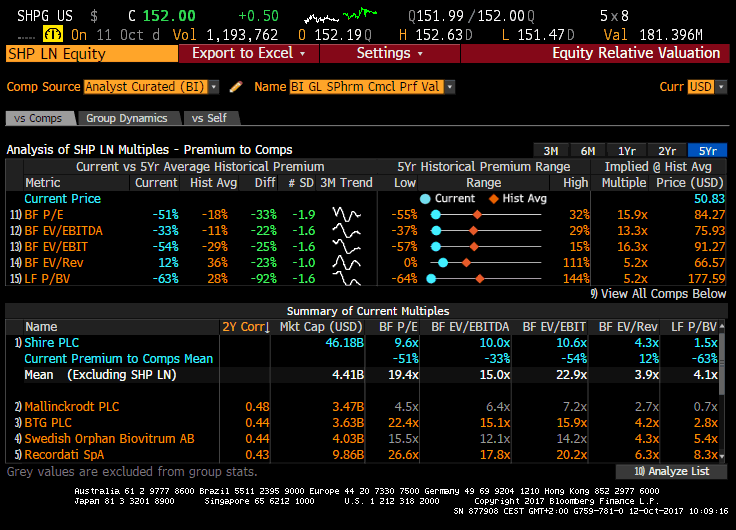Image resolution: width=736 pixels, height=530 pixels.
Task: Click the implied price value 177.59
Action: (x=706, y=278)
